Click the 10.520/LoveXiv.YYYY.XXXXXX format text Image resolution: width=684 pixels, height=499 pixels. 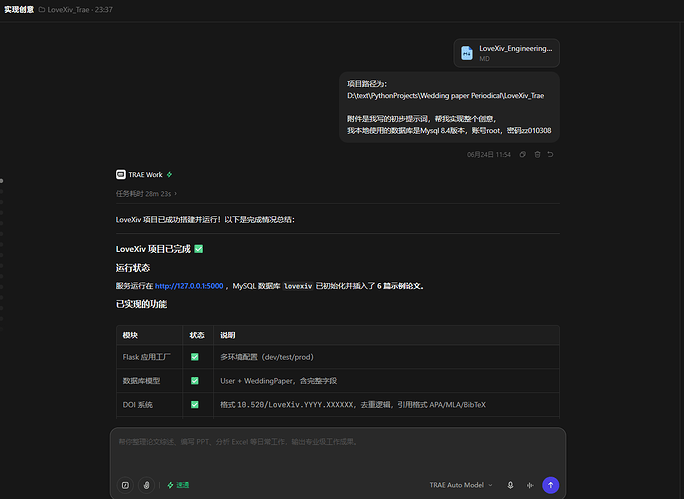[x=295, y=405]
